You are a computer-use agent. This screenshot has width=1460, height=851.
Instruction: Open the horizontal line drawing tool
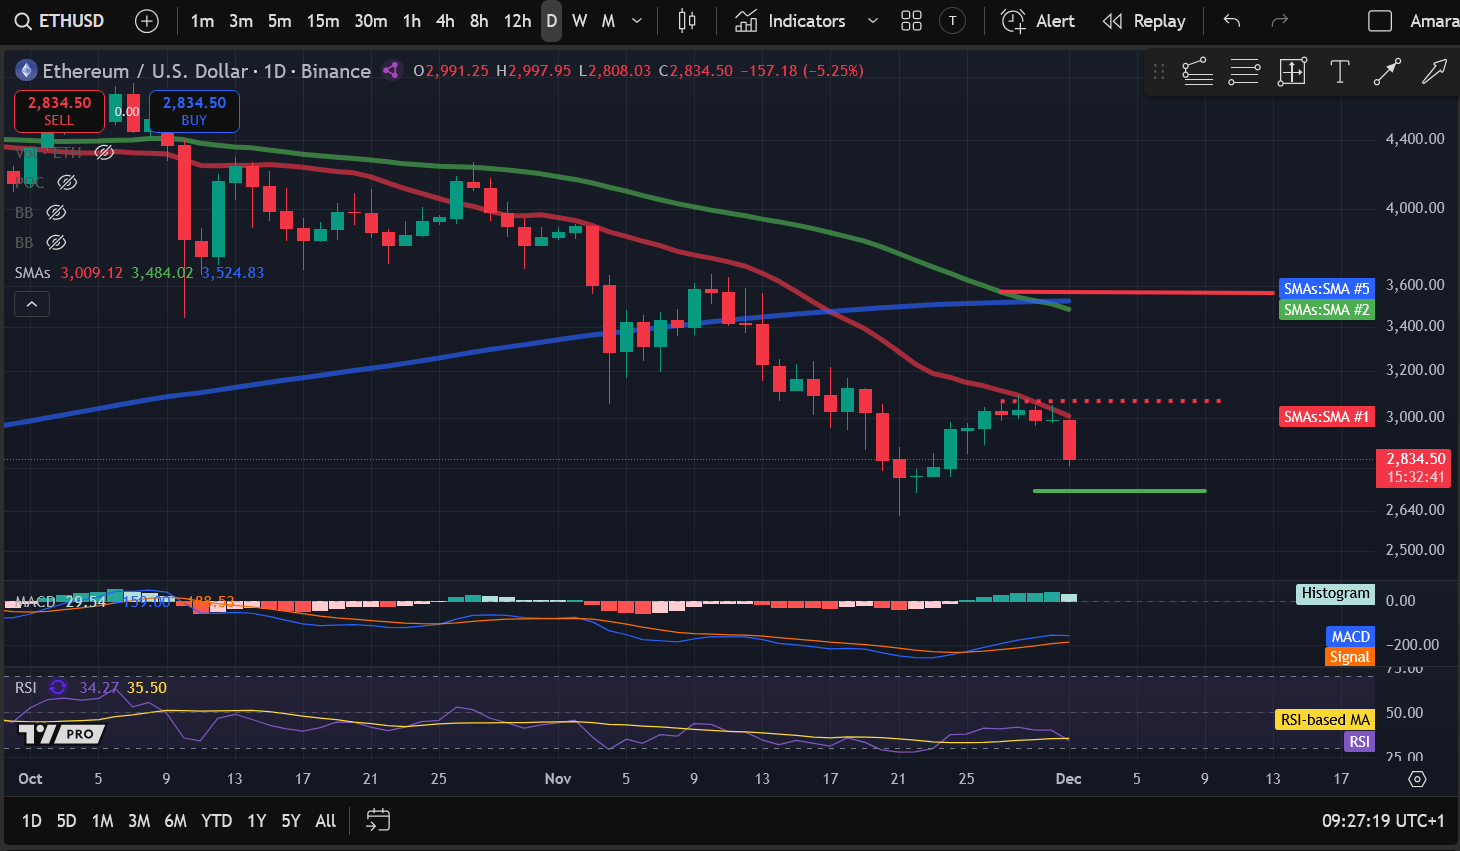(x=1244, y=71)
